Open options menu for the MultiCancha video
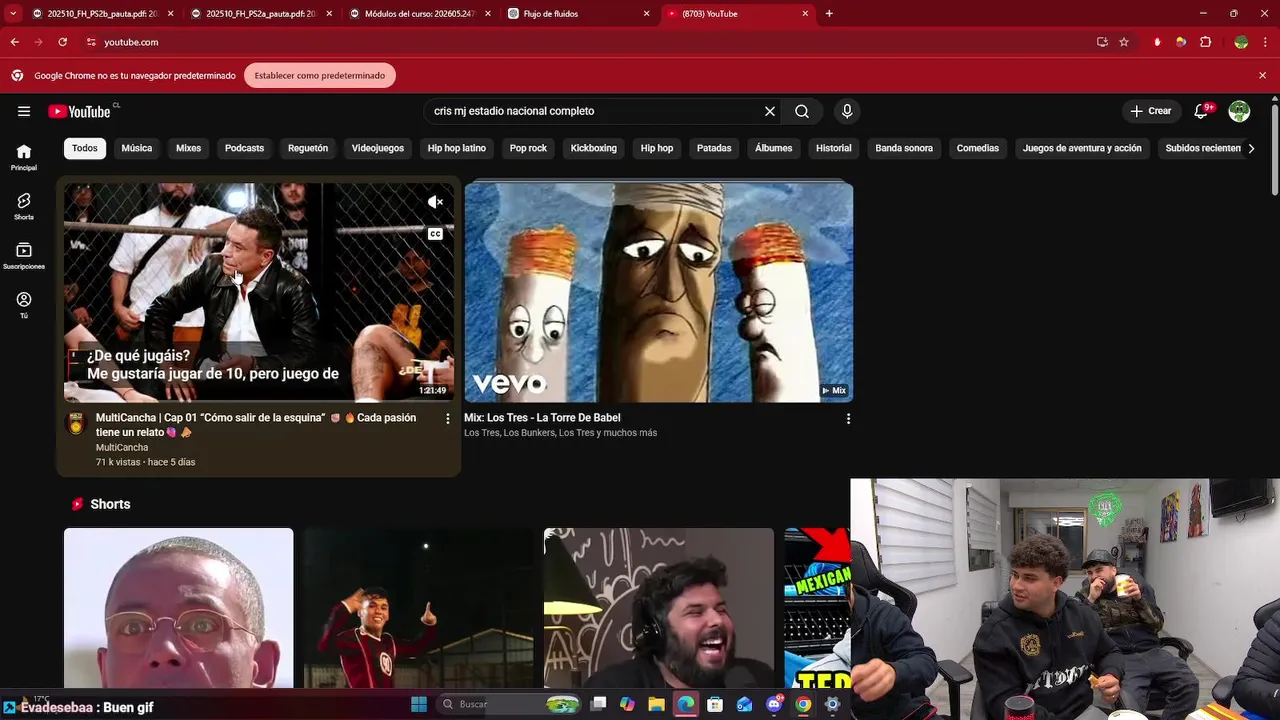The image size is (1280, 720). point(448,419)
